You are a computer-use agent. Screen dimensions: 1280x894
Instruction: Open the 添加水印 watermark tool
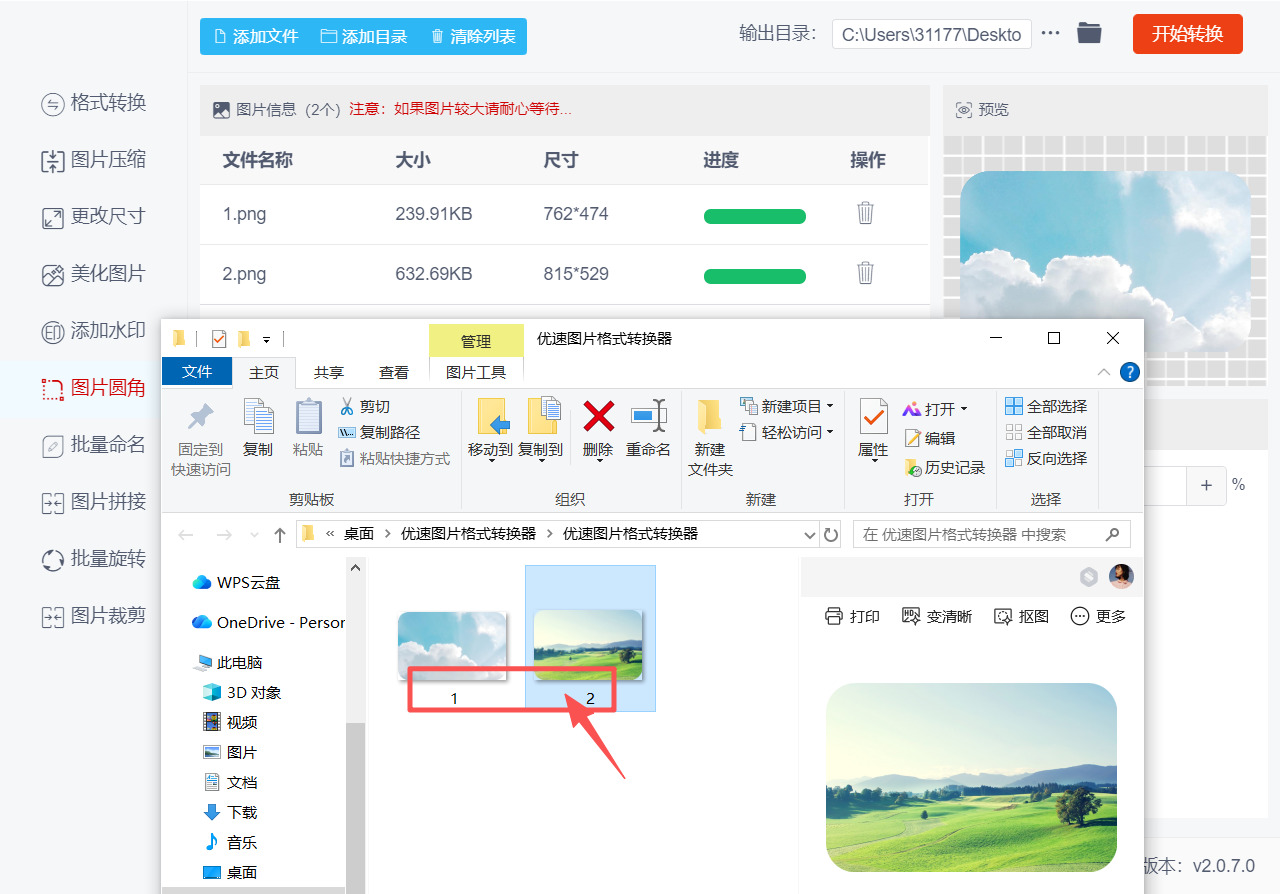pyautogui.click(x=93, y=330)
